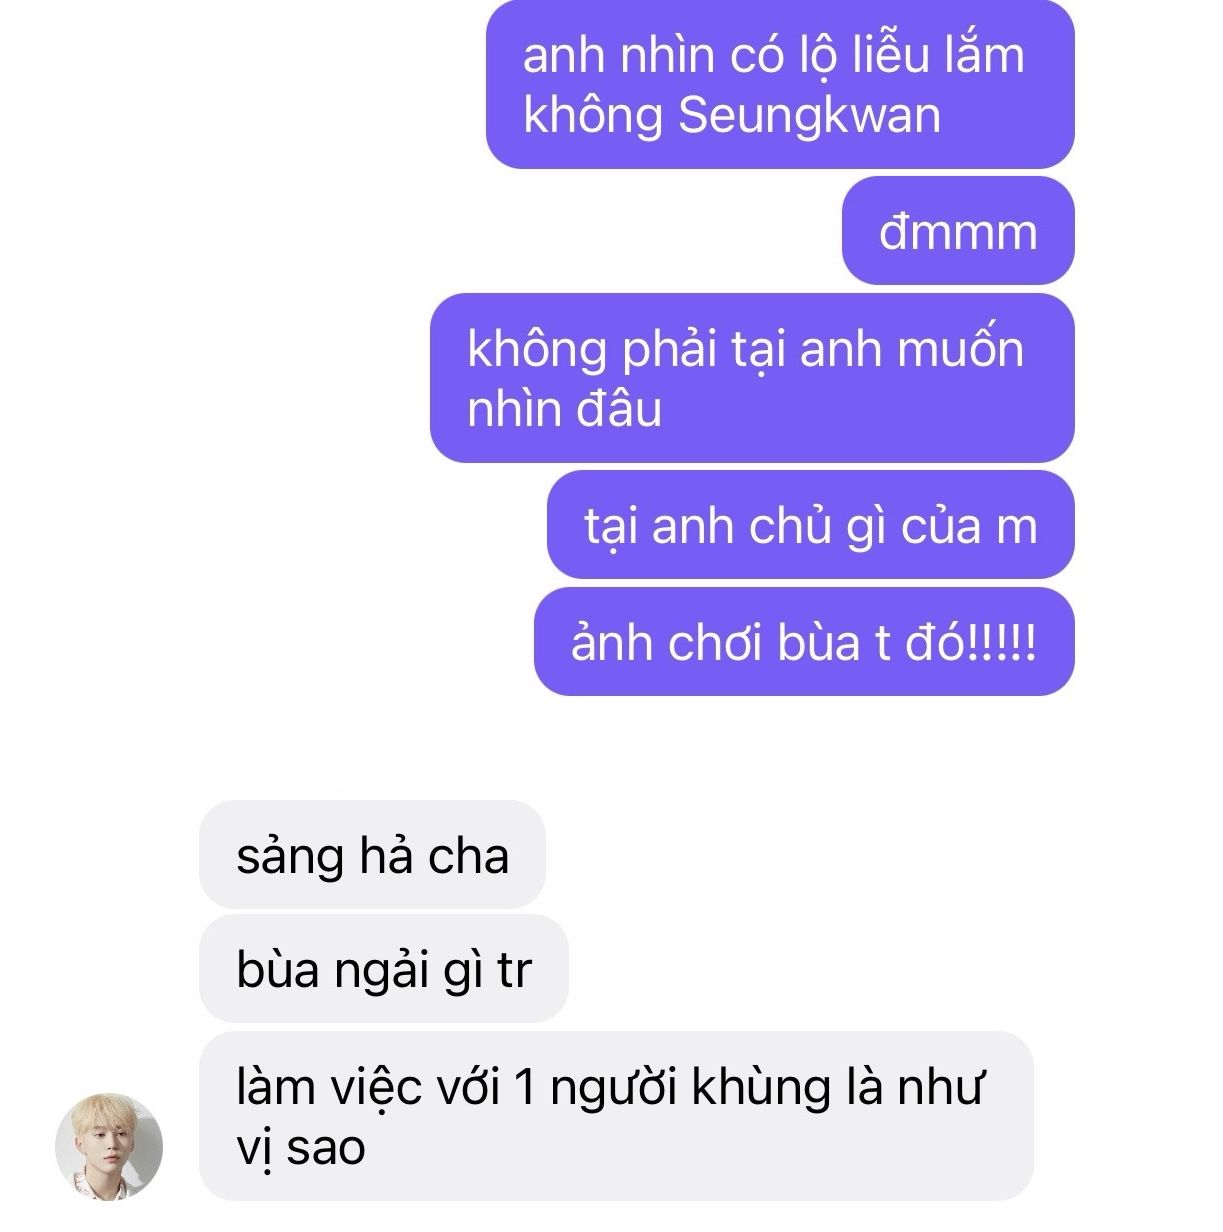
Task: Select the 'ảnh chơi bùa t đó!!!!!' message
Action: [804, 642]
